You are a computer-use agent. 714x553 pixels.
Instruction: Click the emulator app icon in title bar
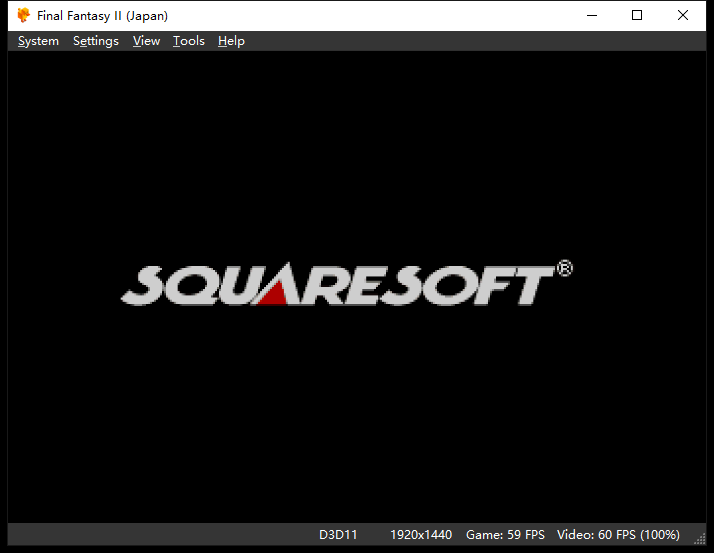[x=24, y=15]
